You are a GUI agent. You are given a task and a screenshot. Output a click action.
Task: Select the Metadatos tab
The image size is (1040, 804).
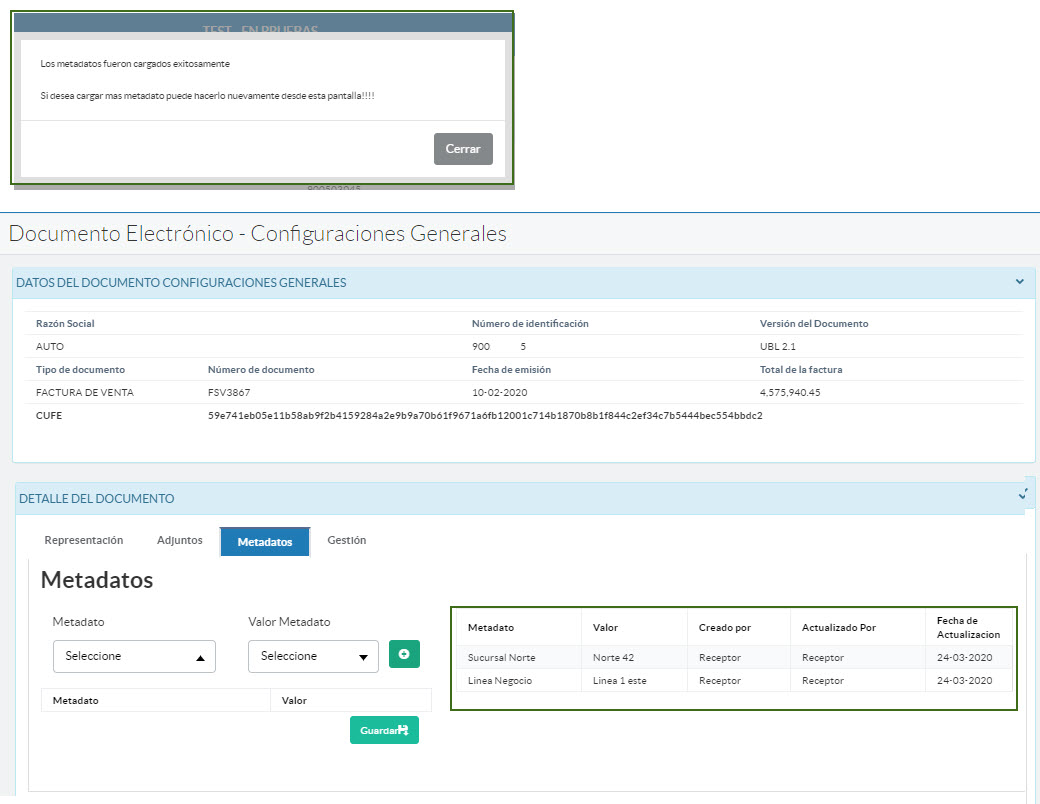[x=265, y=542]
